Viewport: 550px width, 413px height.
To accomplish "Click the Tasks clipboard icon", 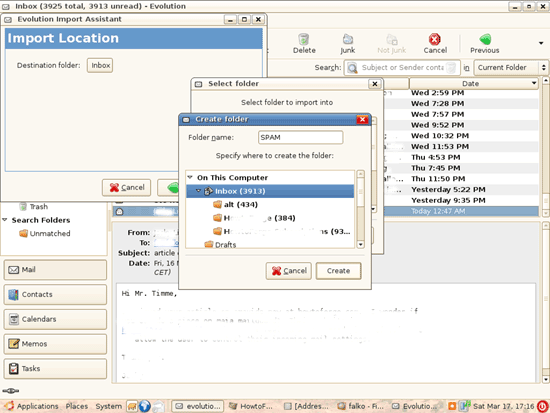I will (14, 368).
